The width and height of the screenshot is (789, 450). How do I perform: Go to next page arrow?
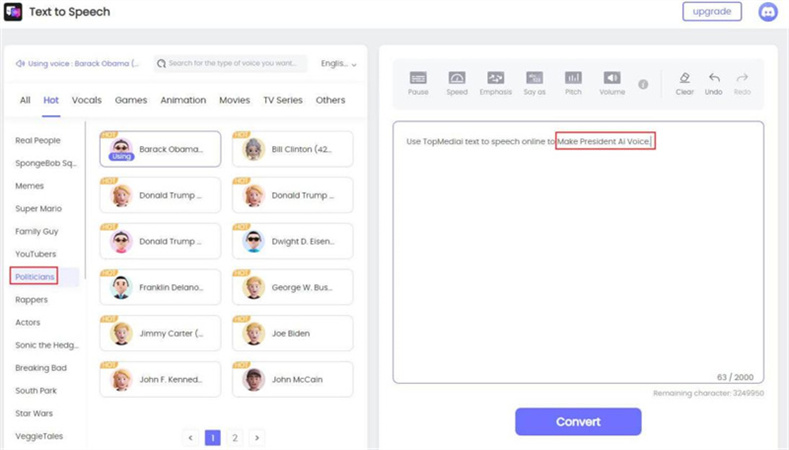click(257, 437)
